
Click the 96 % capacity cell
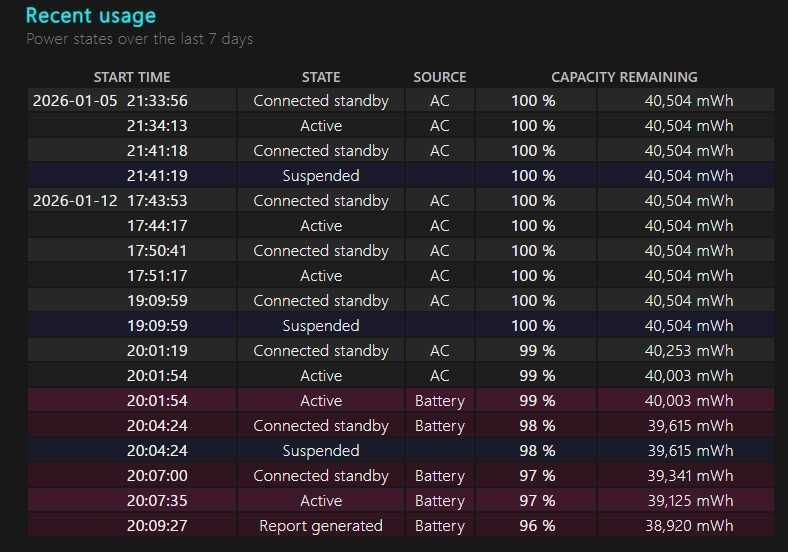533,526
